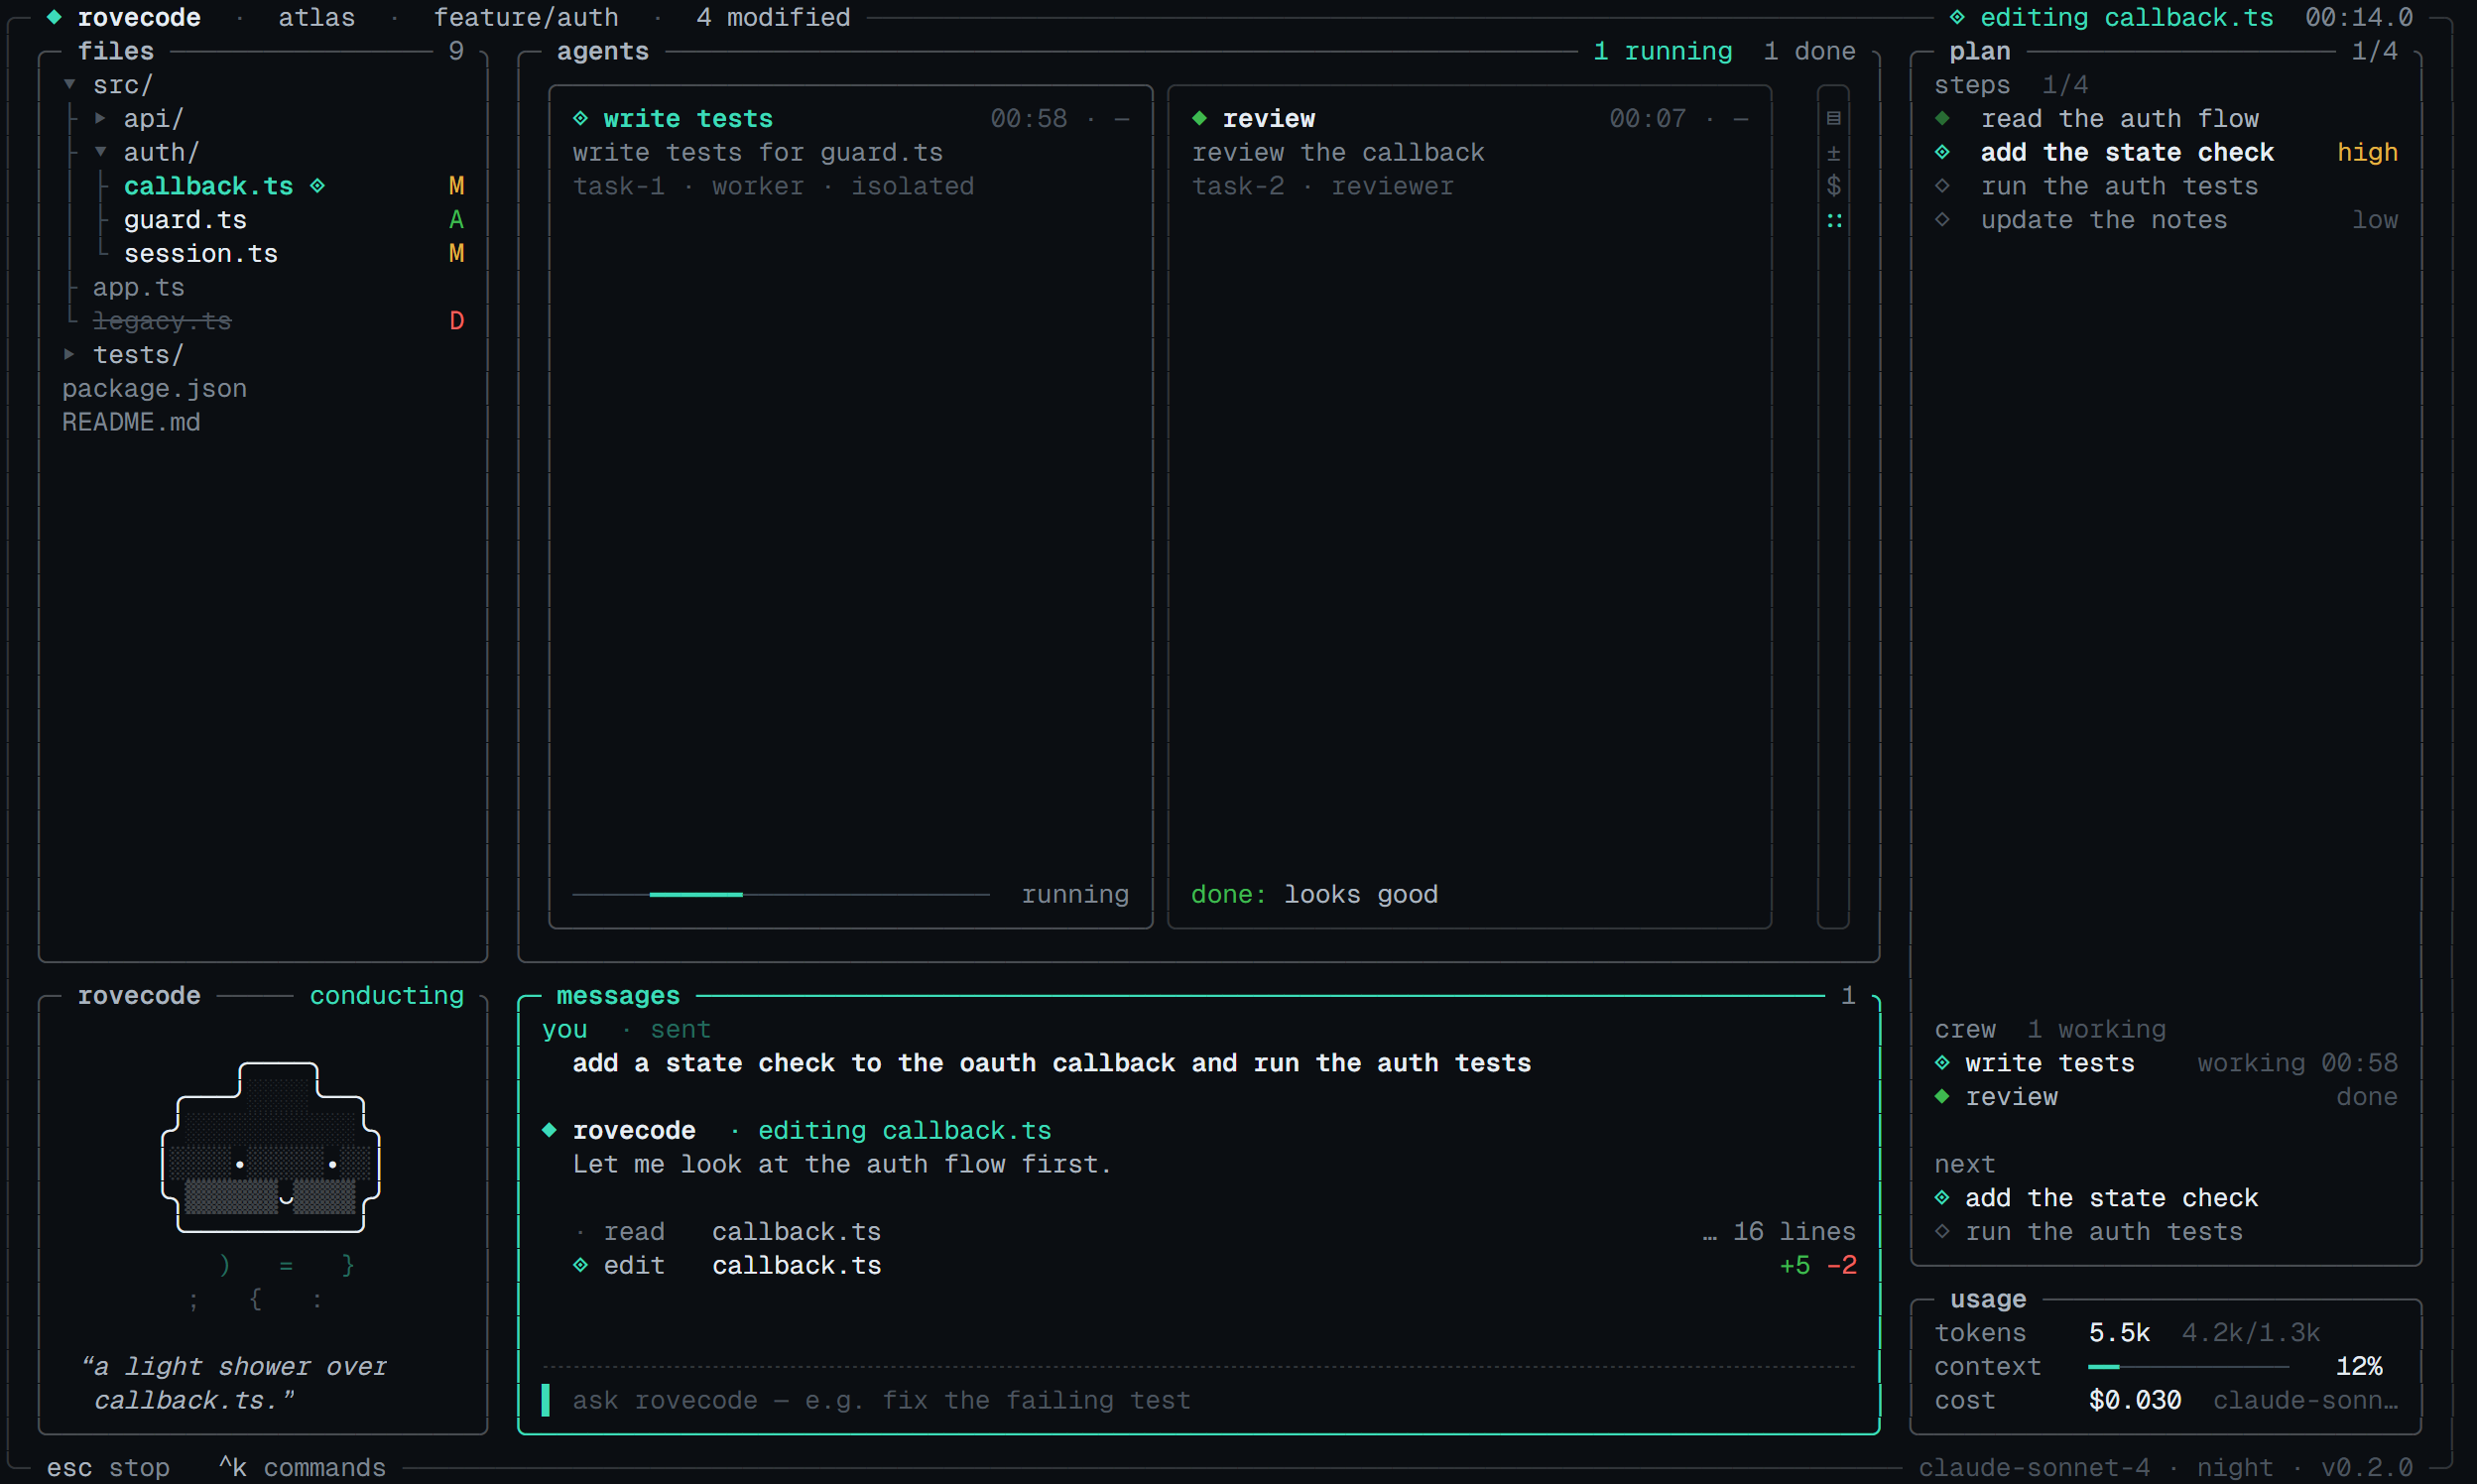Click the rovecode mascot thumbnail
2477x1484 pixels.
(271, 1147)
